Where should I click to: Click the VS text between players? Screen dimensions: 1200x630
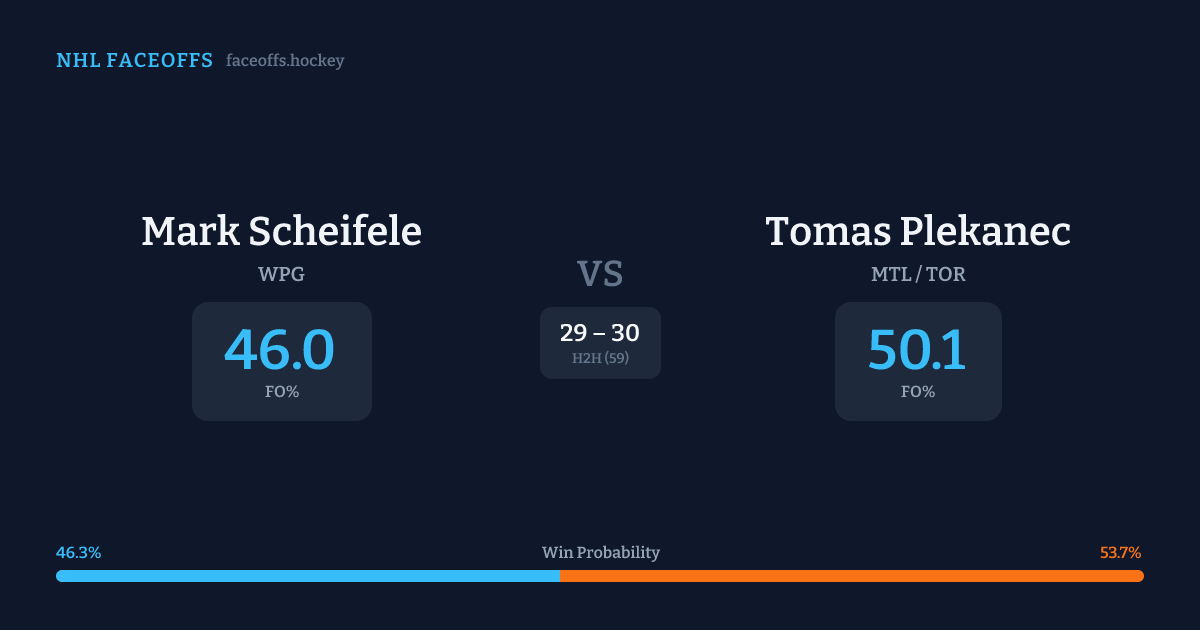[x=600, y=274]
